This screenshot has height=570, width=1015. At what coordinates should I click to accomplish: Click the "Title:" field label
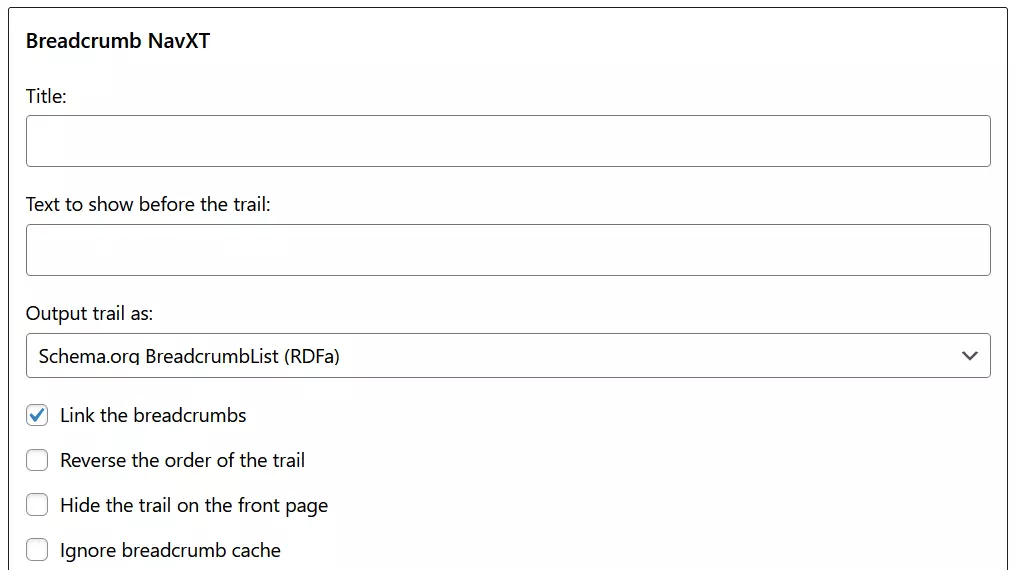(x=46, y=96)
